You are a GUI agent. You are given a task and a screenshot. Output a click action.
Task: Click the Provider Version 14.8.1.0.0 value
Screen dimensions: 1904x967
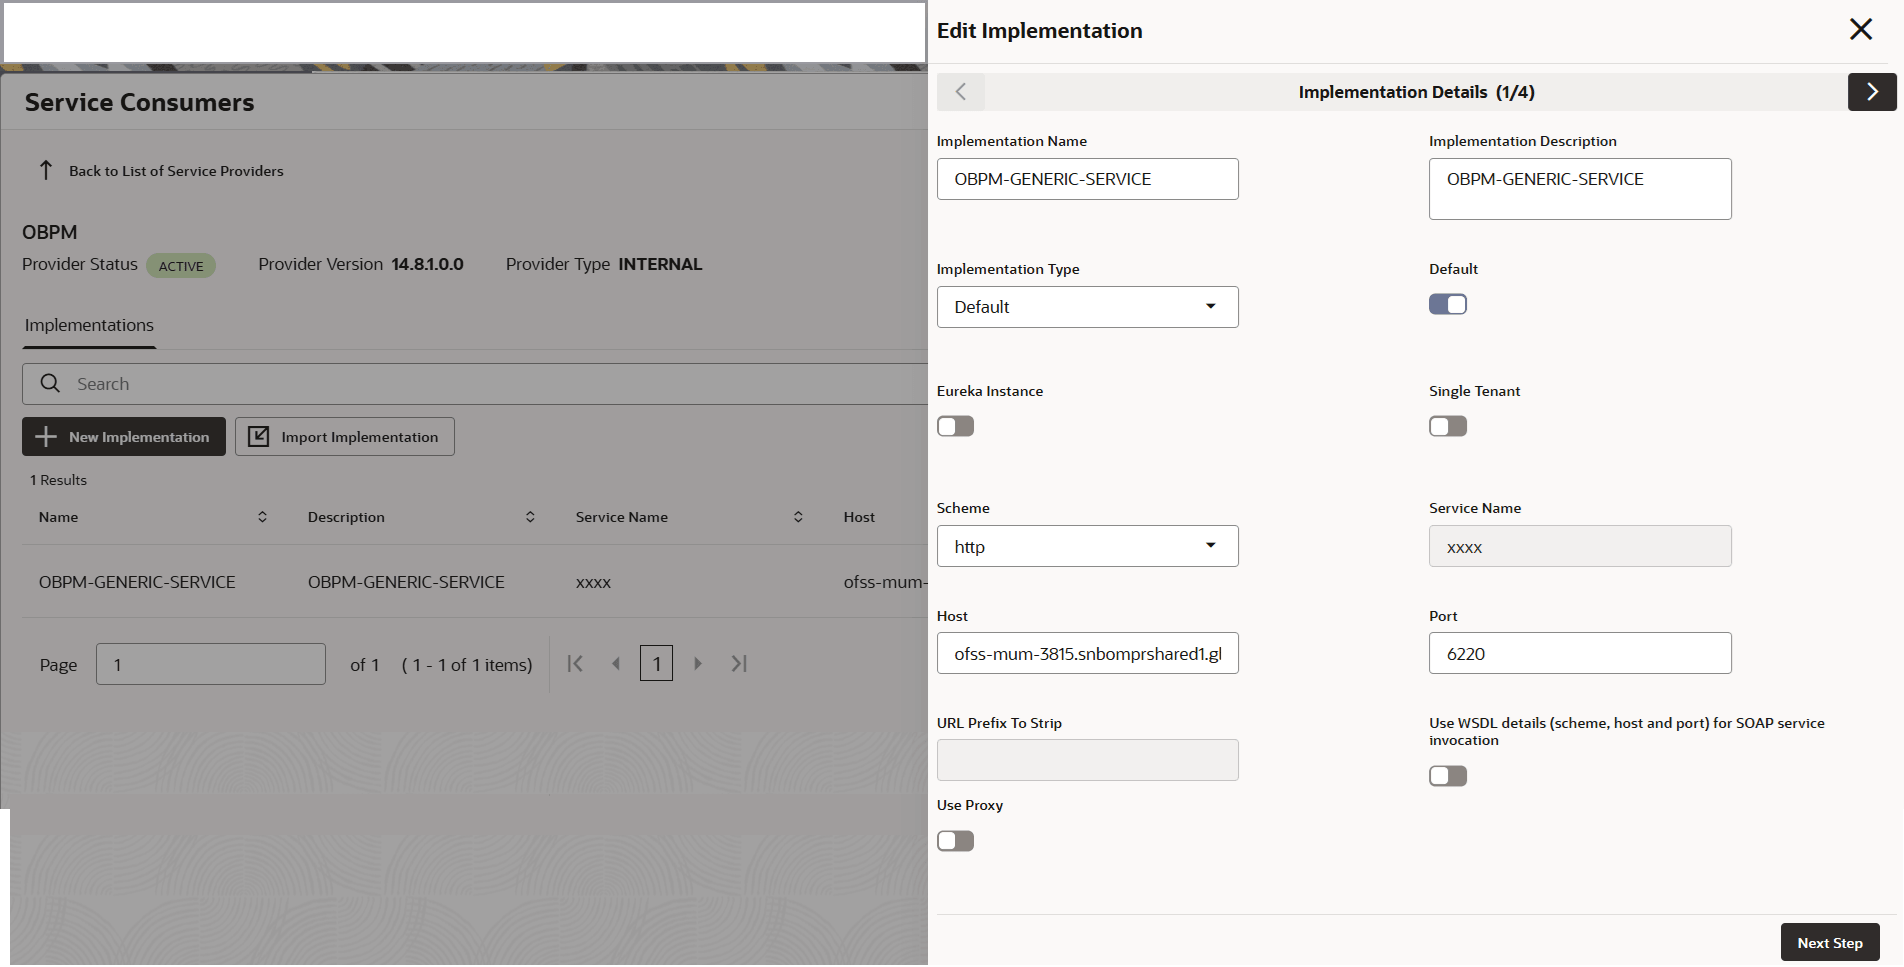point(427,264)
